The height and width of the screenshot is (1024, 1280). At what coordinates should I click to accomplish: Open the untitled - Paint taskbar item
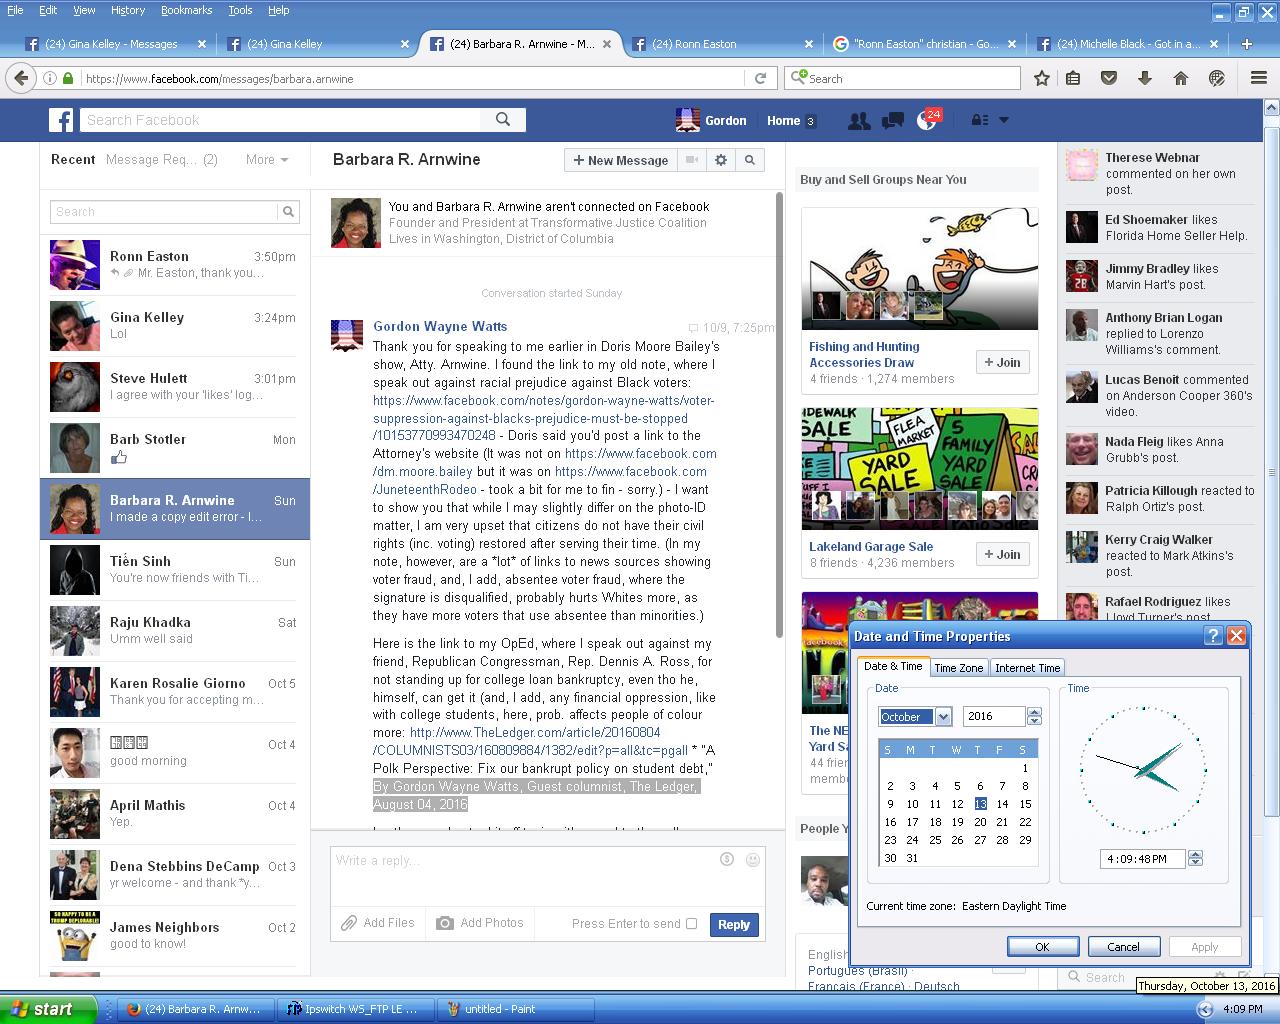point(497,1009)
